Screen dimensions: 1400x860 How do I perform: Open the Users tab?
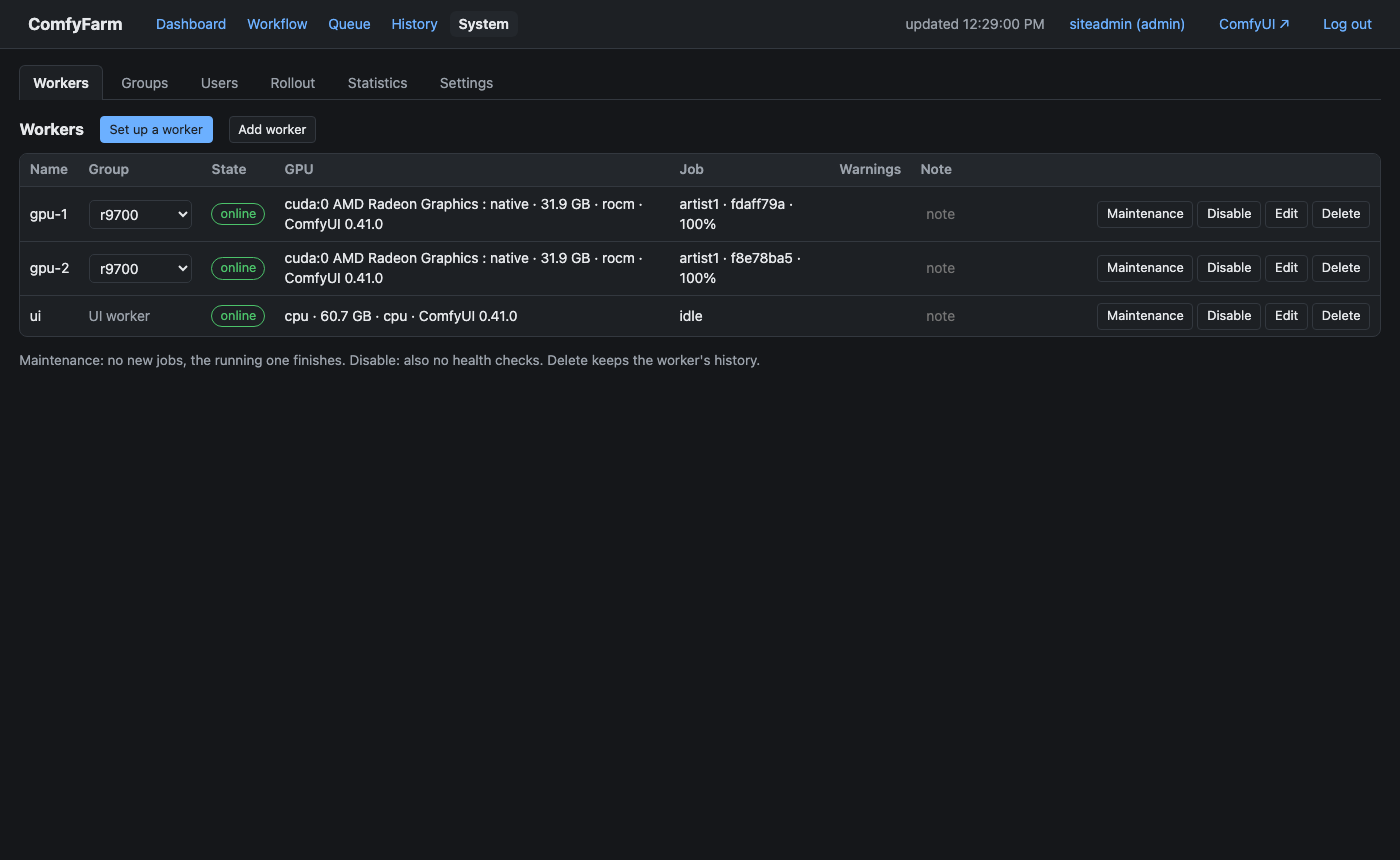tap(219, 83)
